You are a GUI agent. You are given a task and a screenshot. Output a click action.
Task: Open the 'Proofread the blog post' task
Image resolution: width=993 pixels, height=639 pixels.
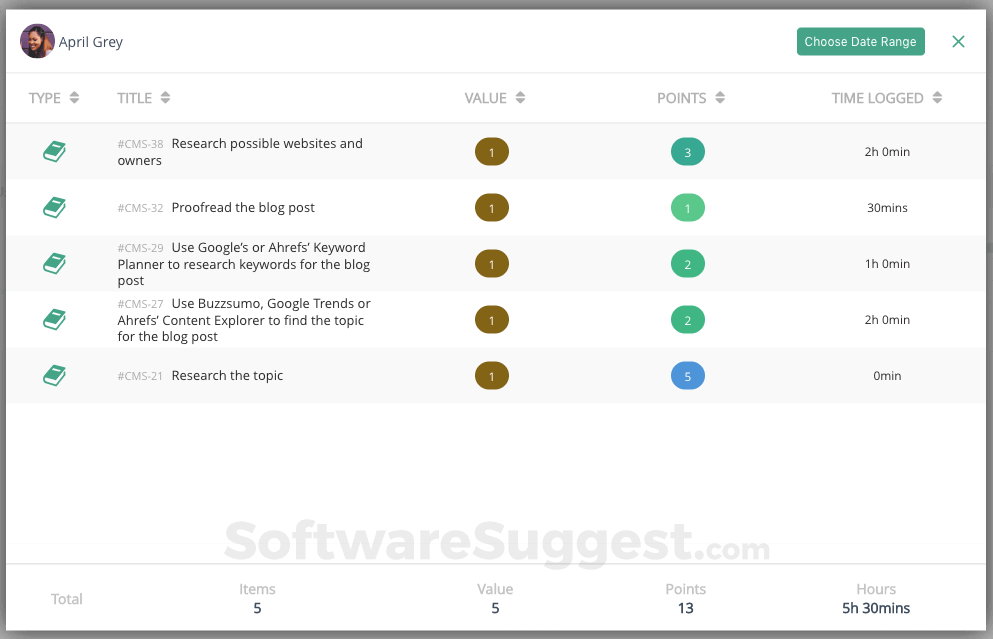[243, 208]
